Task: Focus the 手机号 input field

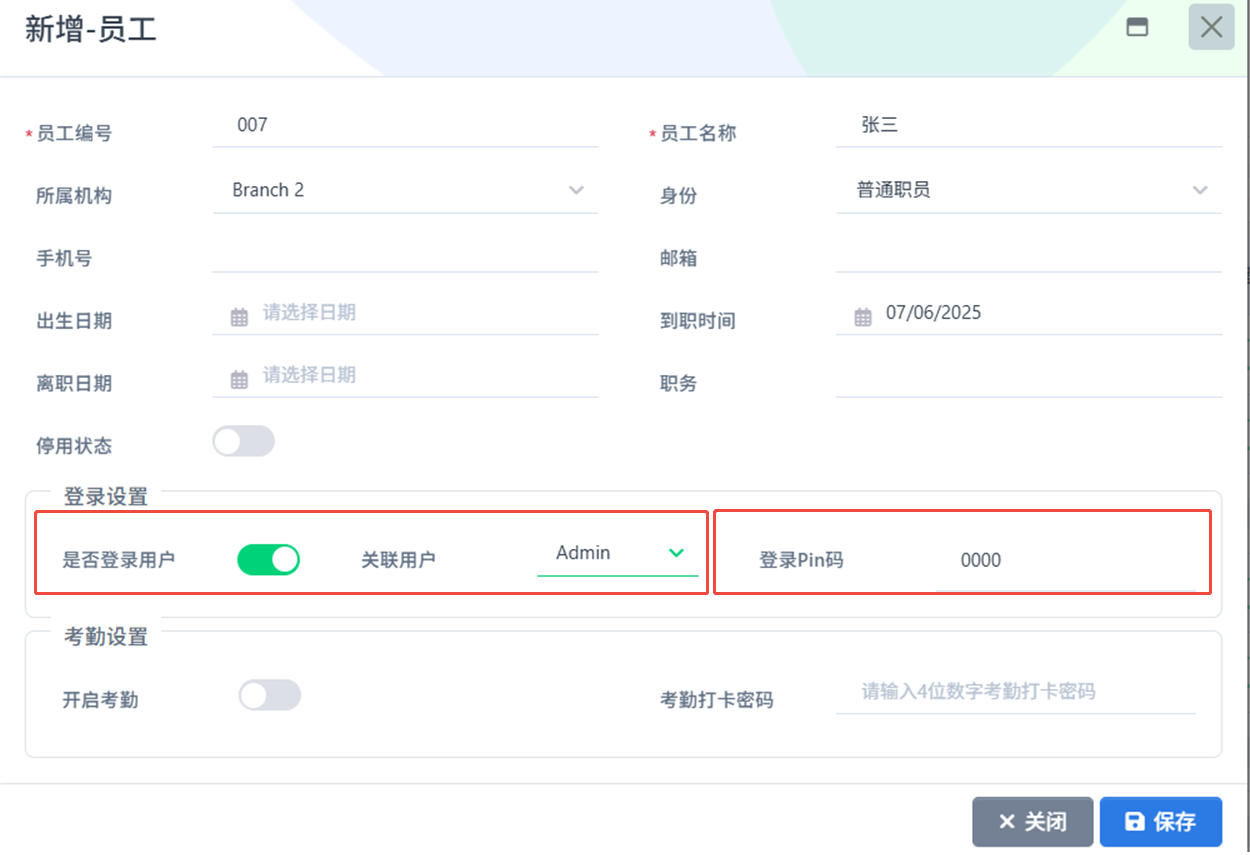Action: (405, 253)
